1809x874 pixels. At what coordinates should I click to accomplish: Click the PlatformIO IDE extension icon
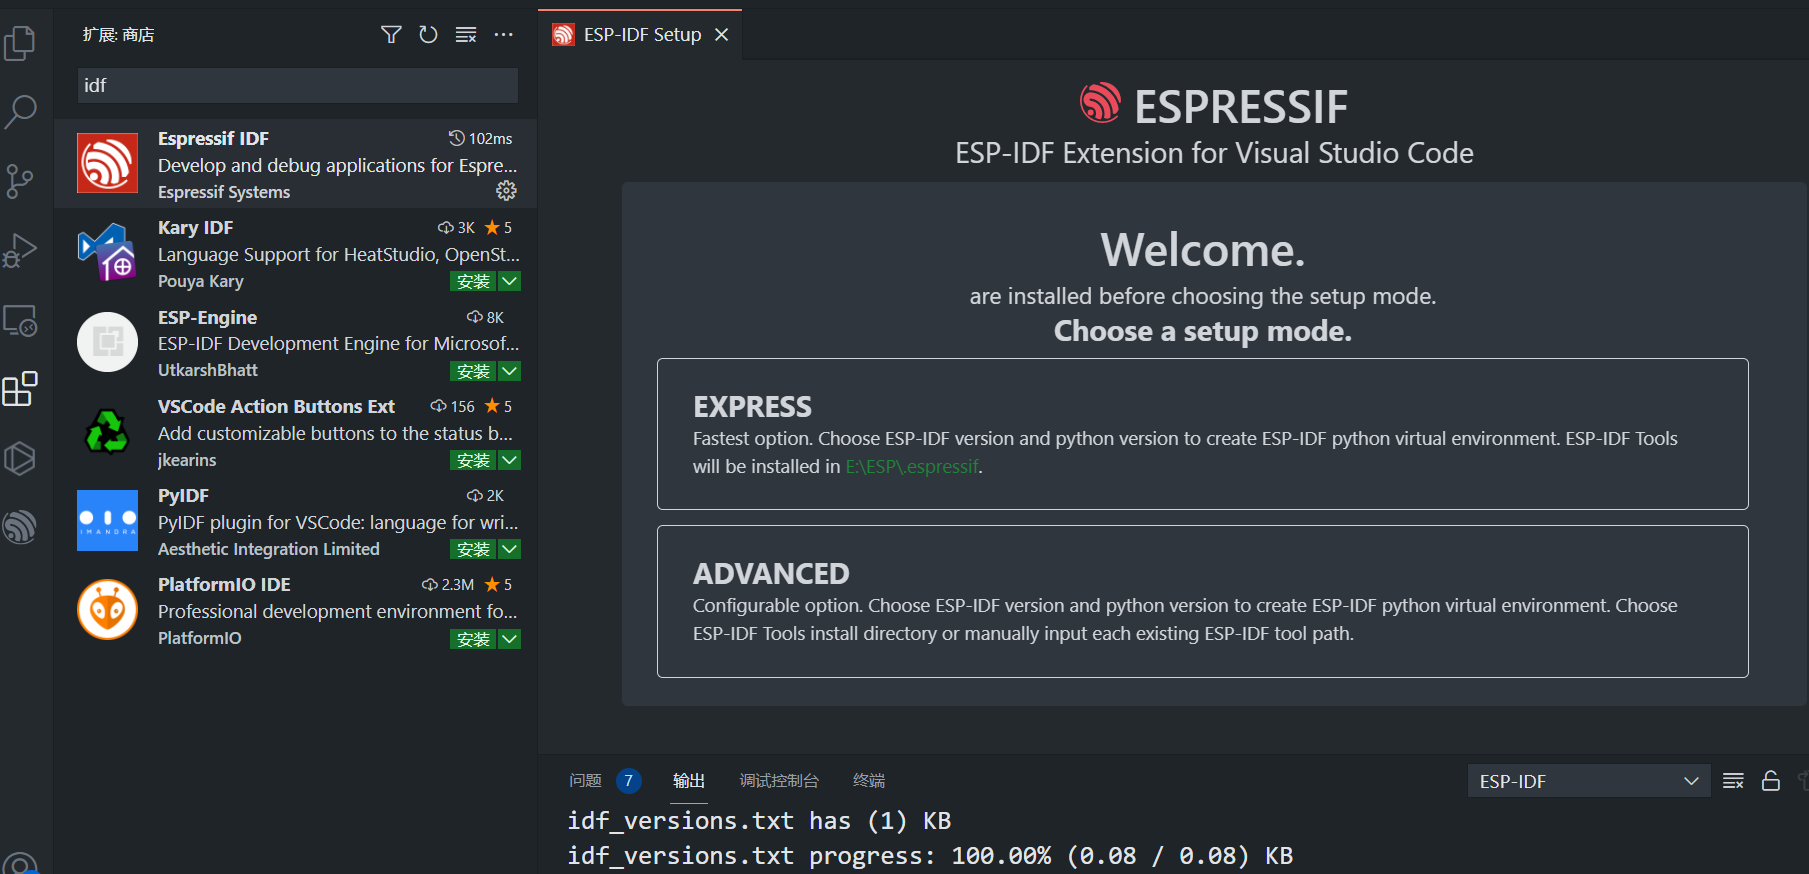108,609
